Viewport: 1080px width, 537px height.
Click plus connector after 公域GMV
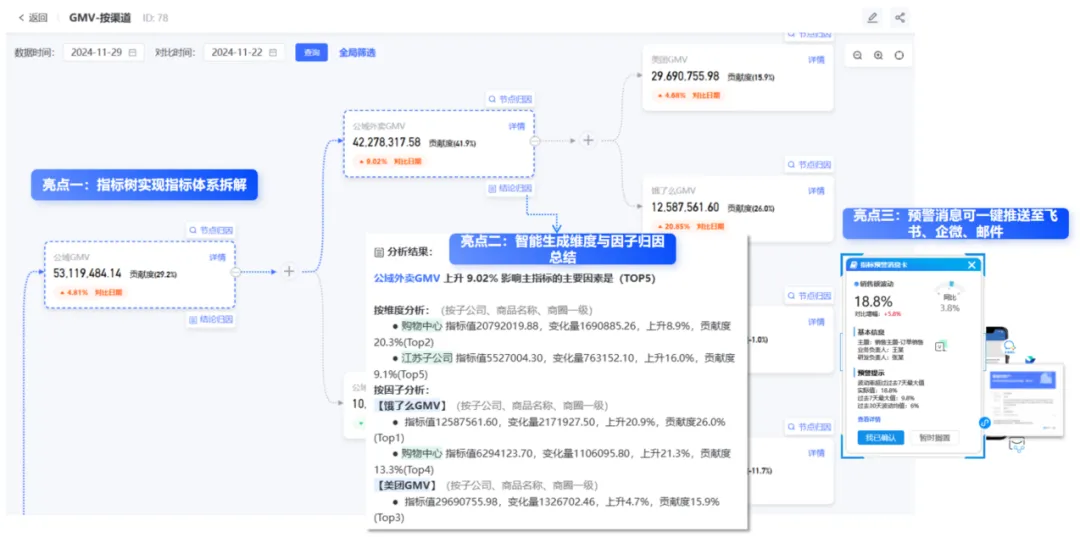[289, 272]
